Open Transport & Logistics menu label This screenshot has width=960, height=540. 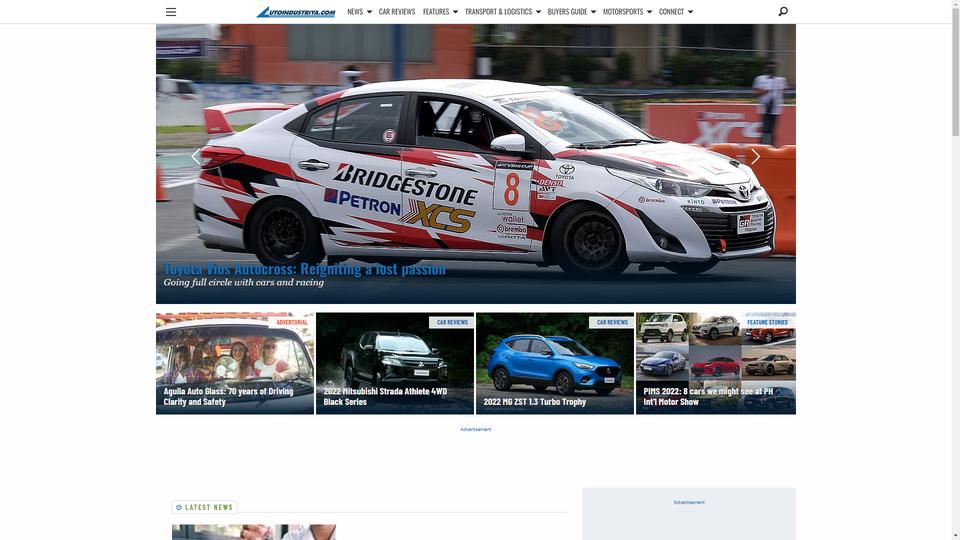click(x=498, y=12)
